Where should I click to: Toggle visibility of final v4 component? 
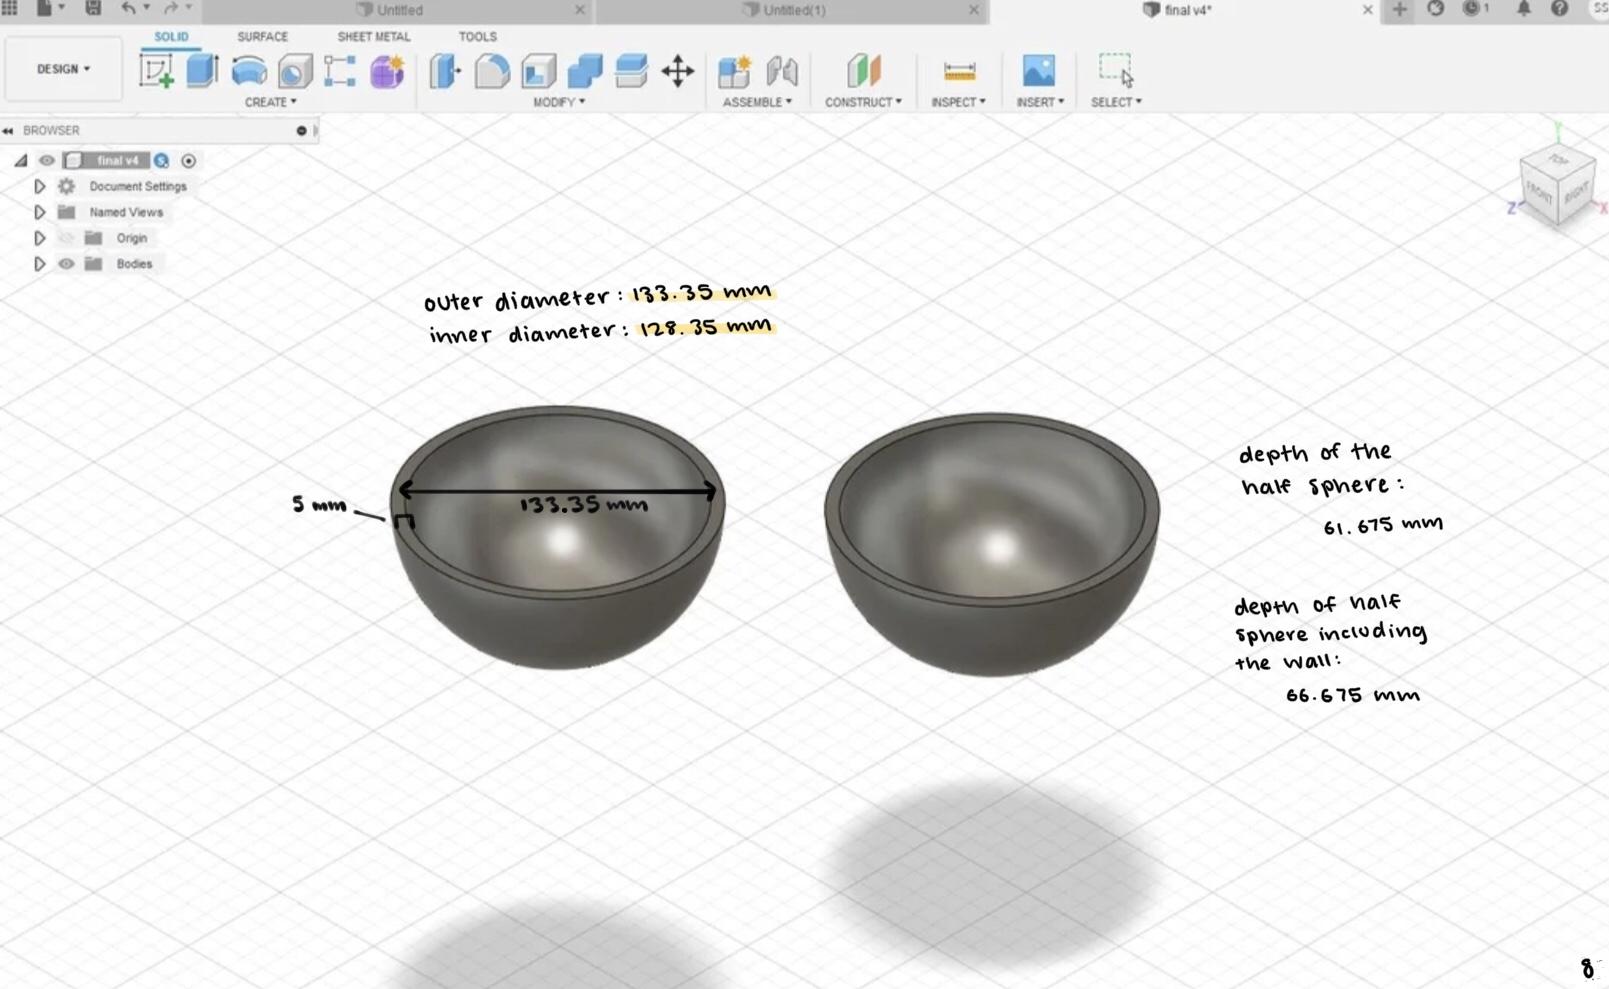[46, 160]
